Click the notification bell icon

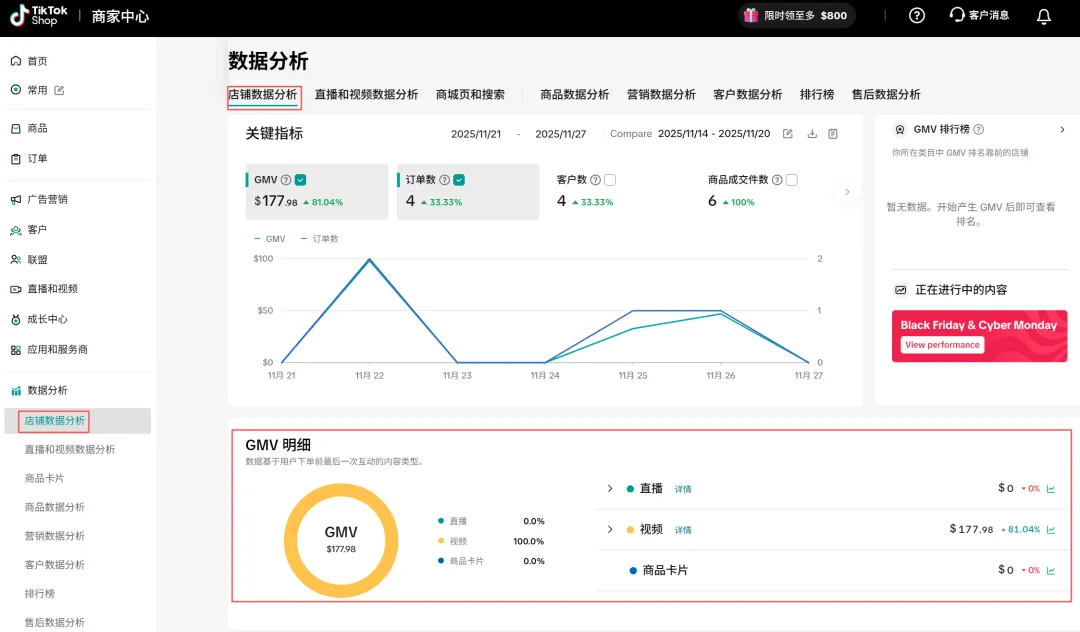1044,16
